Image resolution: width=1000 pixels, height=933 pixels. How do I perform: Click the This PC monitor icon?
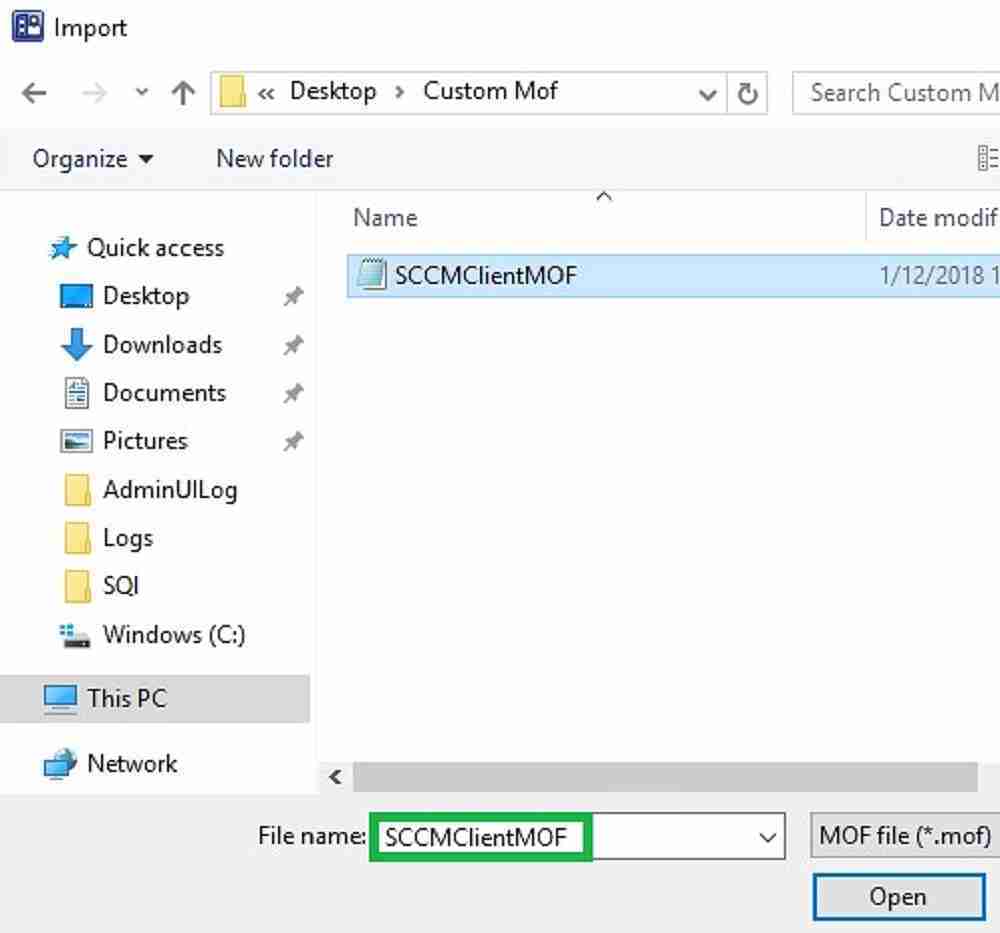(61, 699)
